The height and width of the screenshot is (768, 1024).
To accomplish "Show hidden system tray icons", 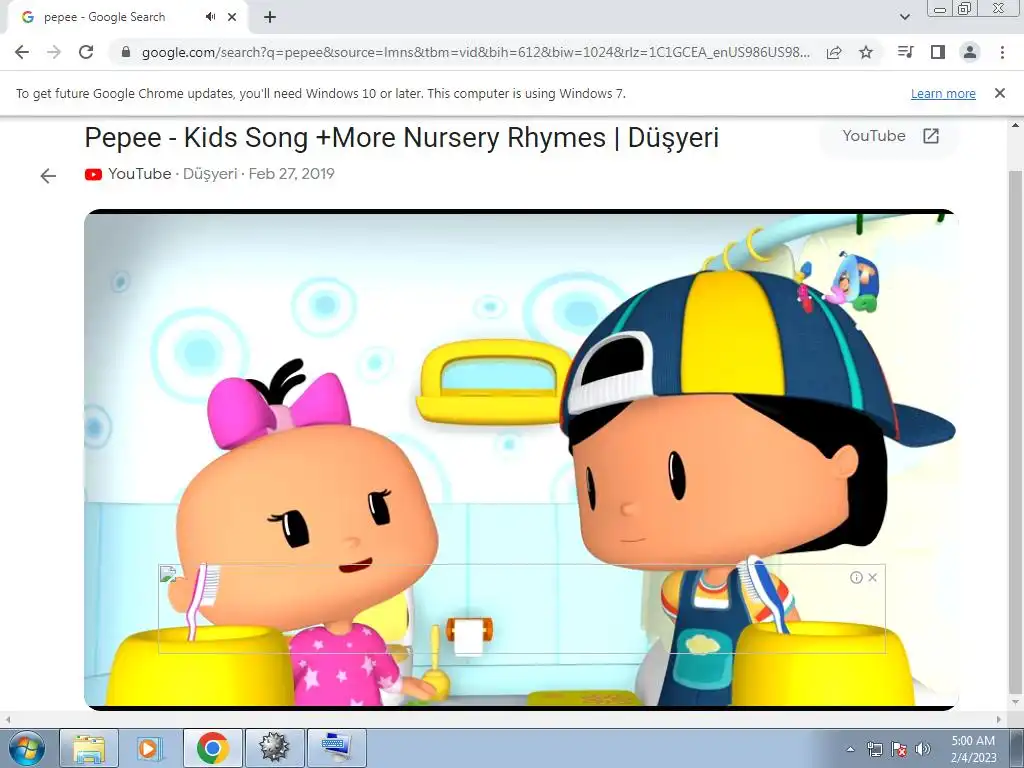I will tap(850, 749).
